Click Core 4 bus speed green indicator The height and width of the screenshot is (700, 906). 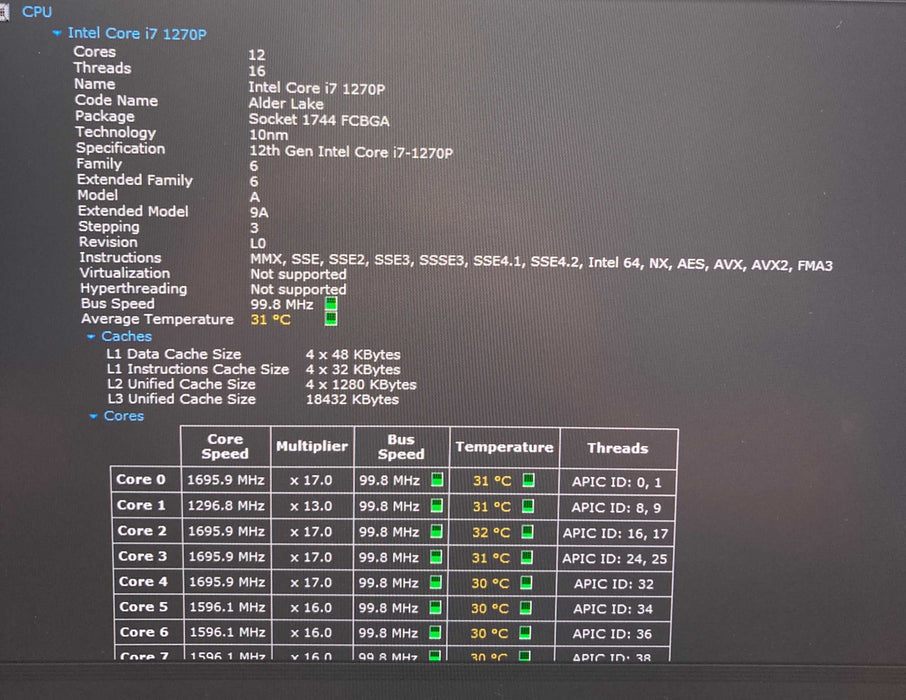436,582
